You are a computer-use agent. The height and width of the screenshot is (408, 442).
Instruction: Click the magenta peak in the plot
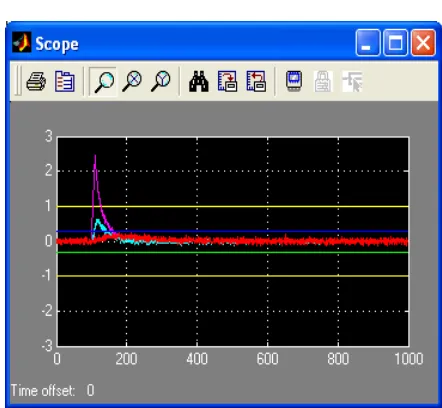coord(95,157)
